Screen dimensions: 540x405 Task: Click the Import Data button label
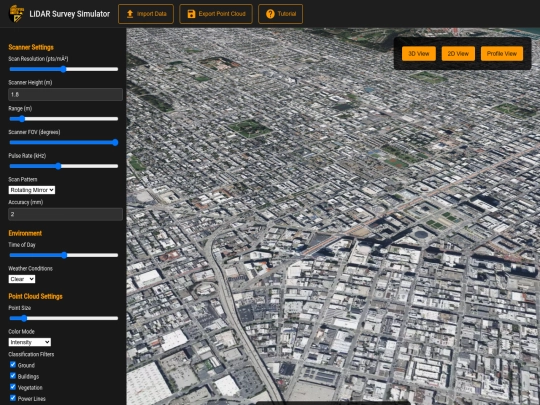click(152, 14)
